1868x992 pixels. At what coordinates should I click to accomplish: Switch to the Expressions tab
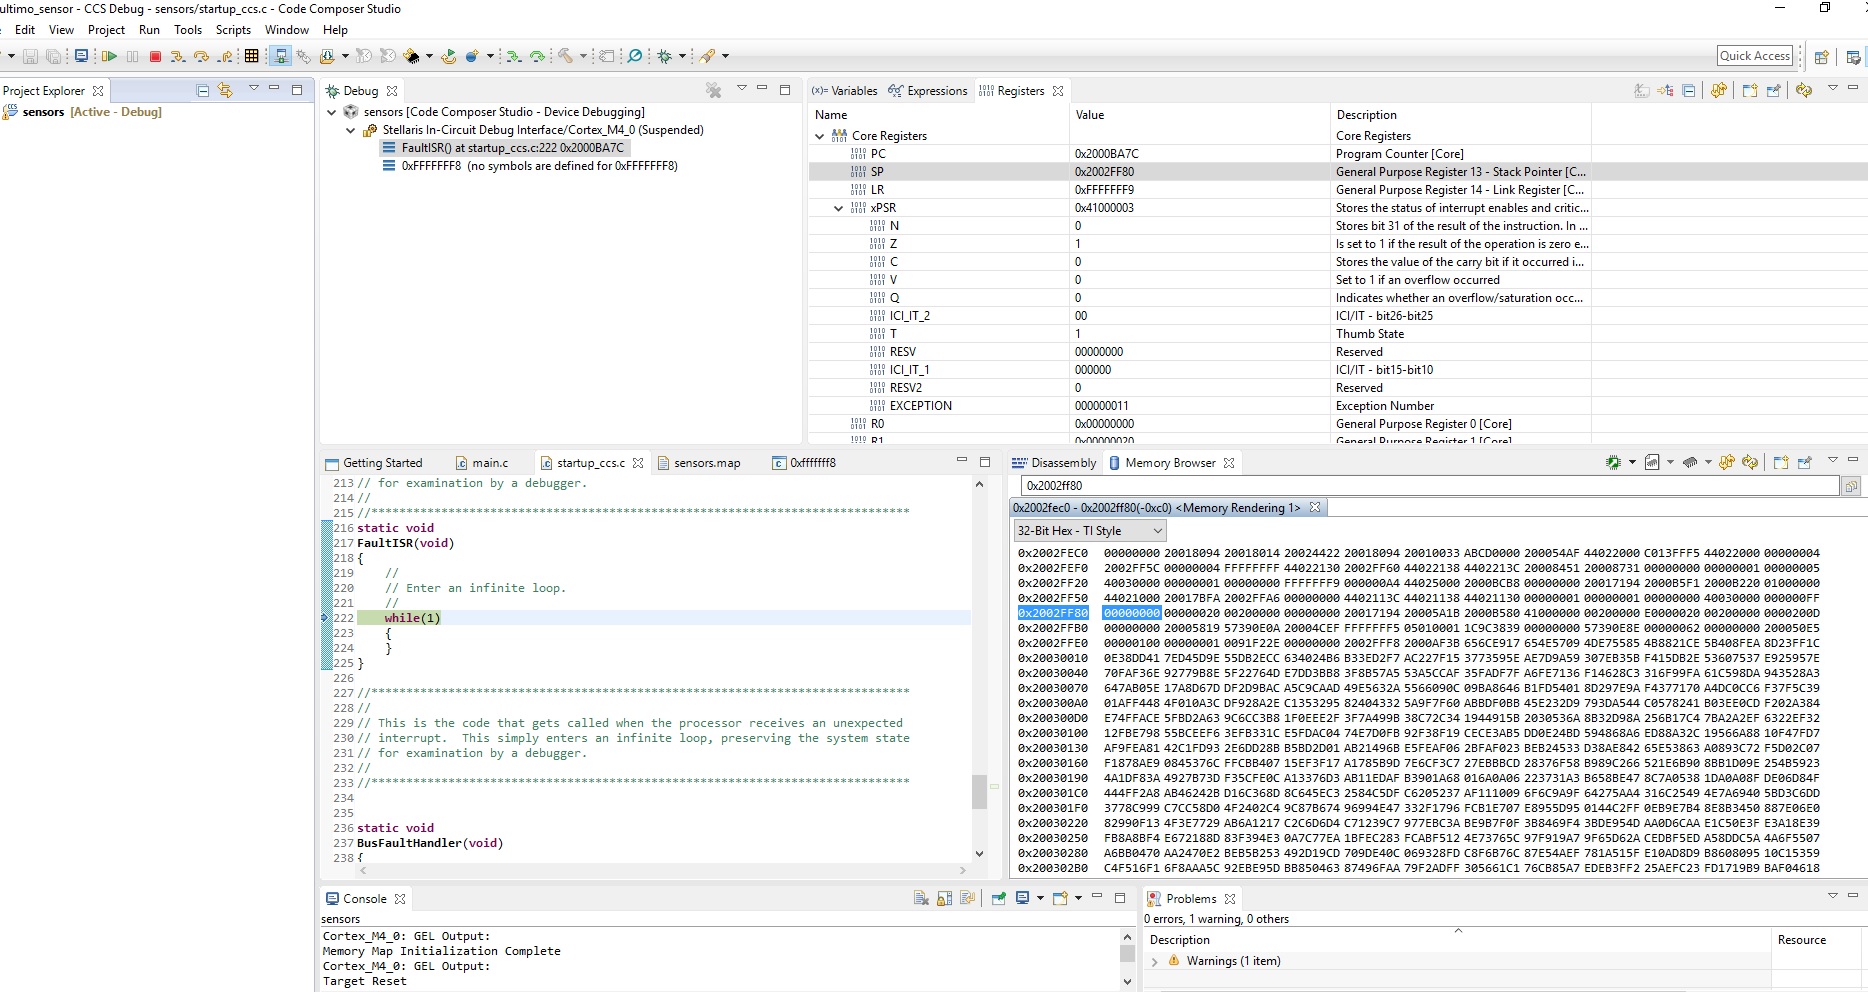point(928,90)
